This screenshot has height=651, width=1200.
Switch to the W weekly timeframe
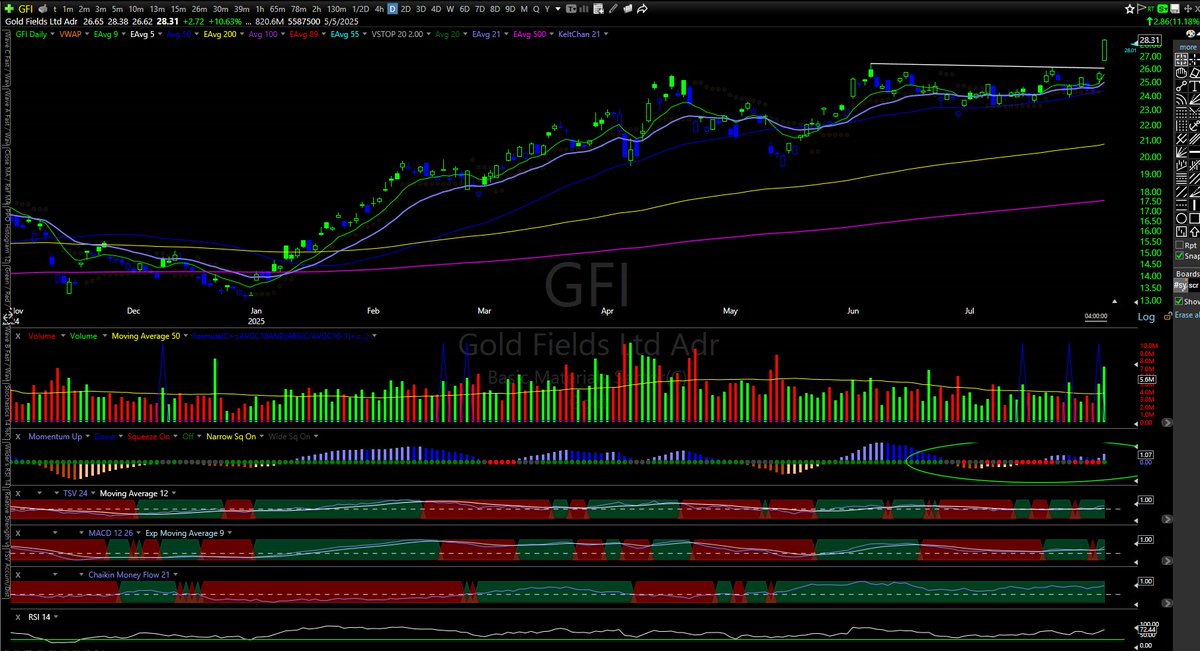(x=450, y=8)
